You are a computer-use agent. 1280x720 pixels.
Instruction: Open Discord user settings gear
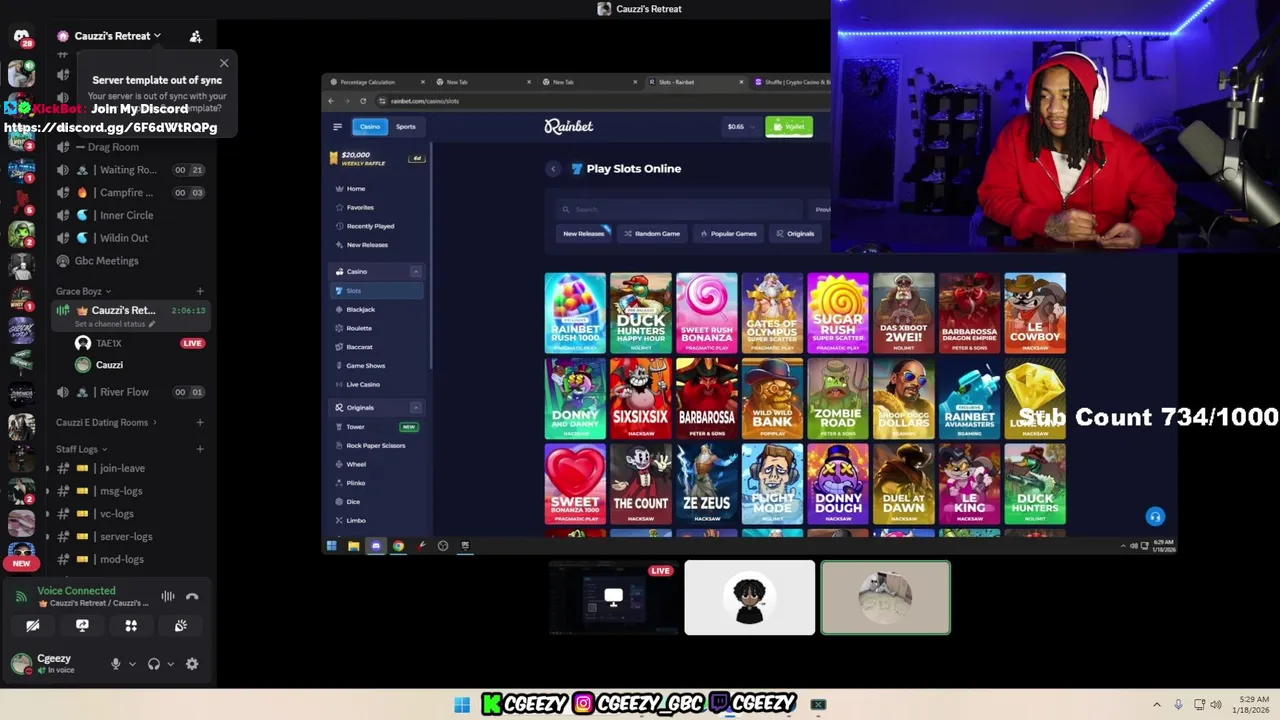click(x=192, y=664)
